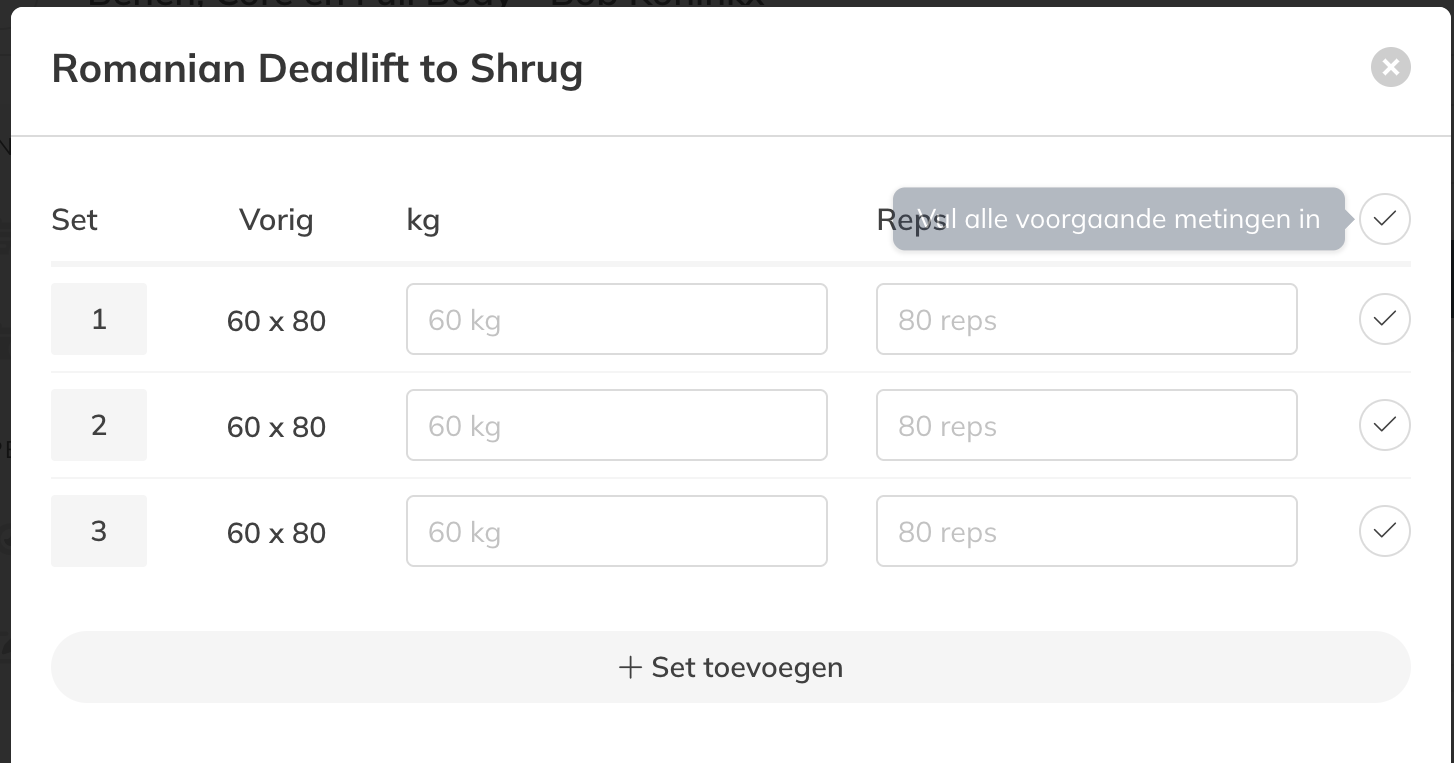Viewport: 1454px width, 763px height.
Task: Click the Romanian Deadlift to Shrug title
Action: [x=317, y=69]
